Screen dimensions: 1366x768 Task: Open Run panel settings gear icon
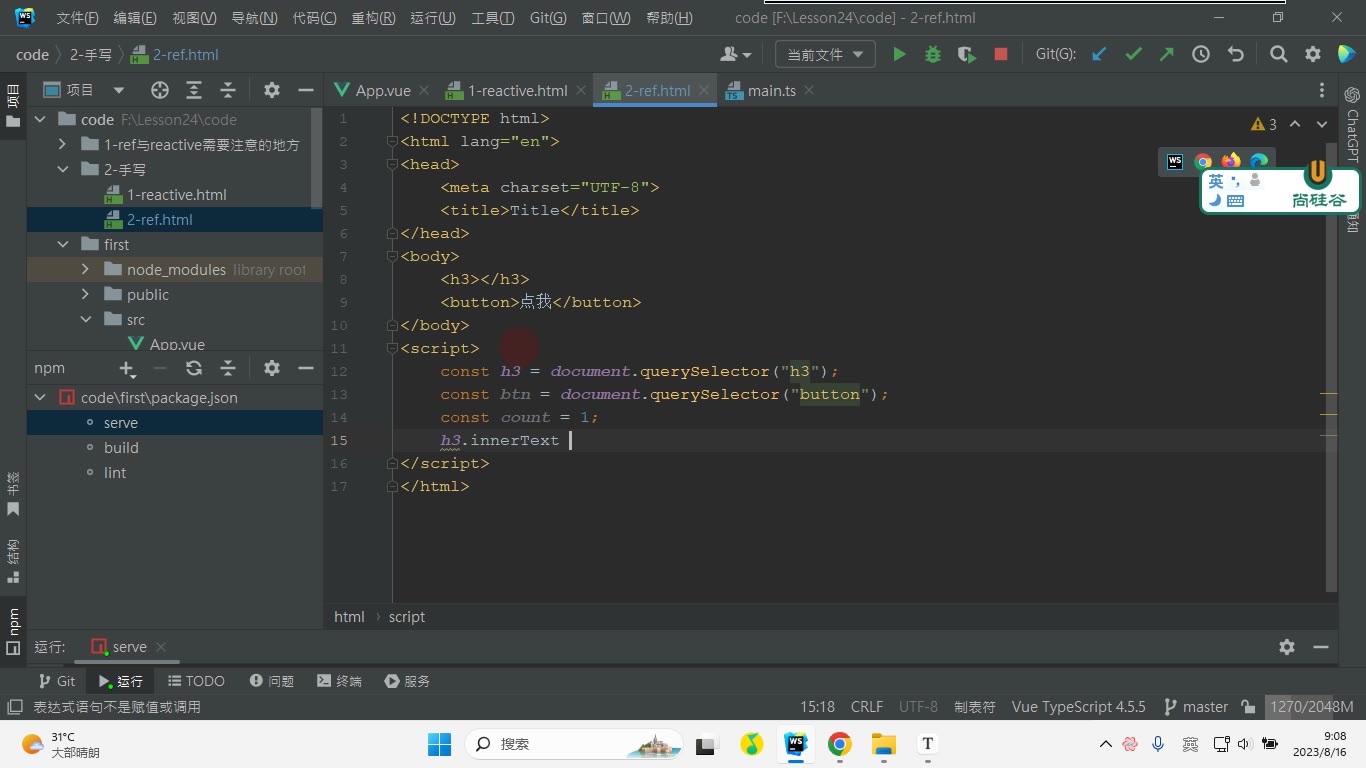click(x=1287, y=647)
